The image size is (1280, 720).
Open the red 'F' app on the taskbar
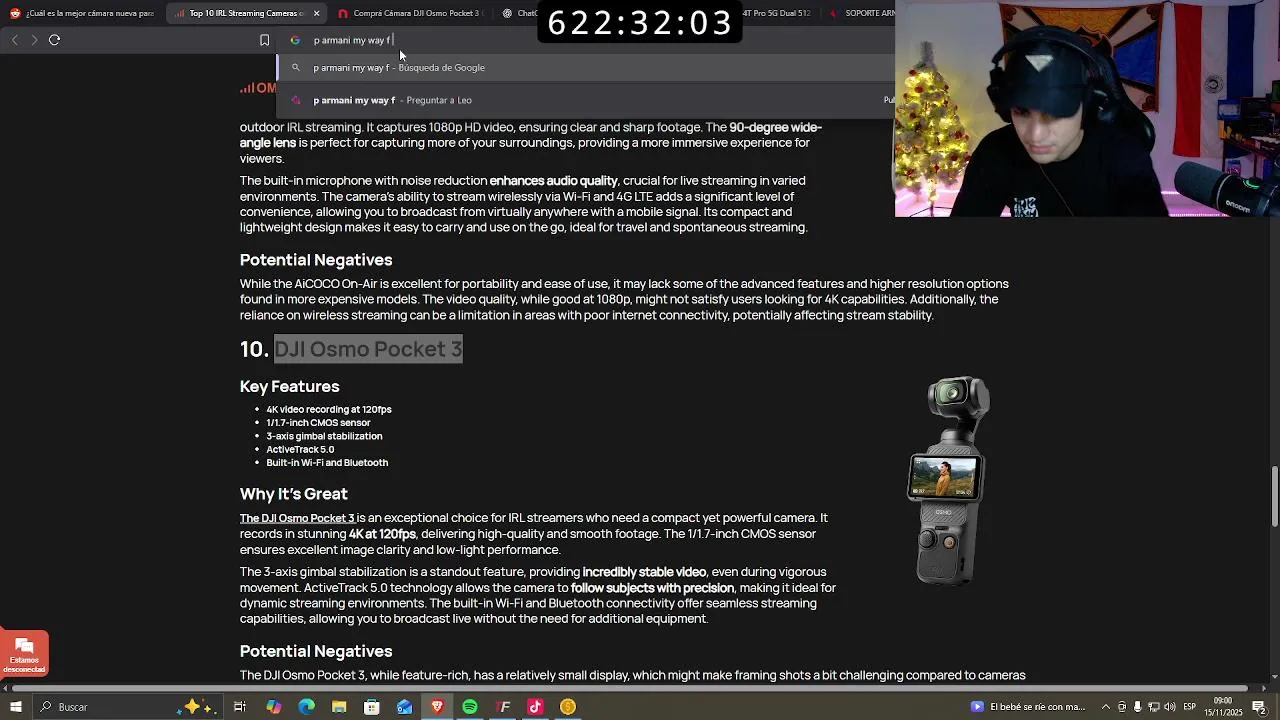pyautogui.click(x=503, y=707)
